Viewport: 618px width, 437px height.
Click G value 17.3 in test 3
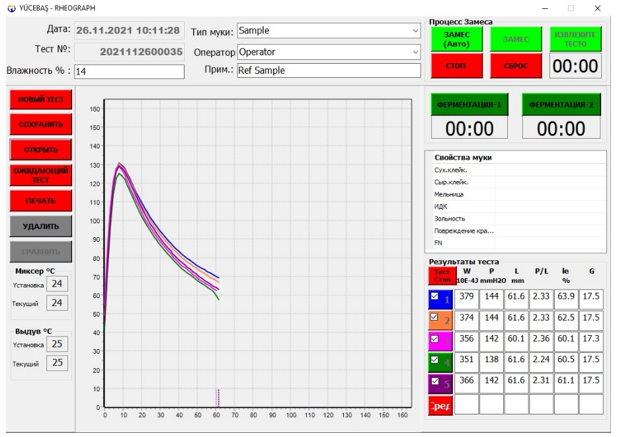pos(591,341)
